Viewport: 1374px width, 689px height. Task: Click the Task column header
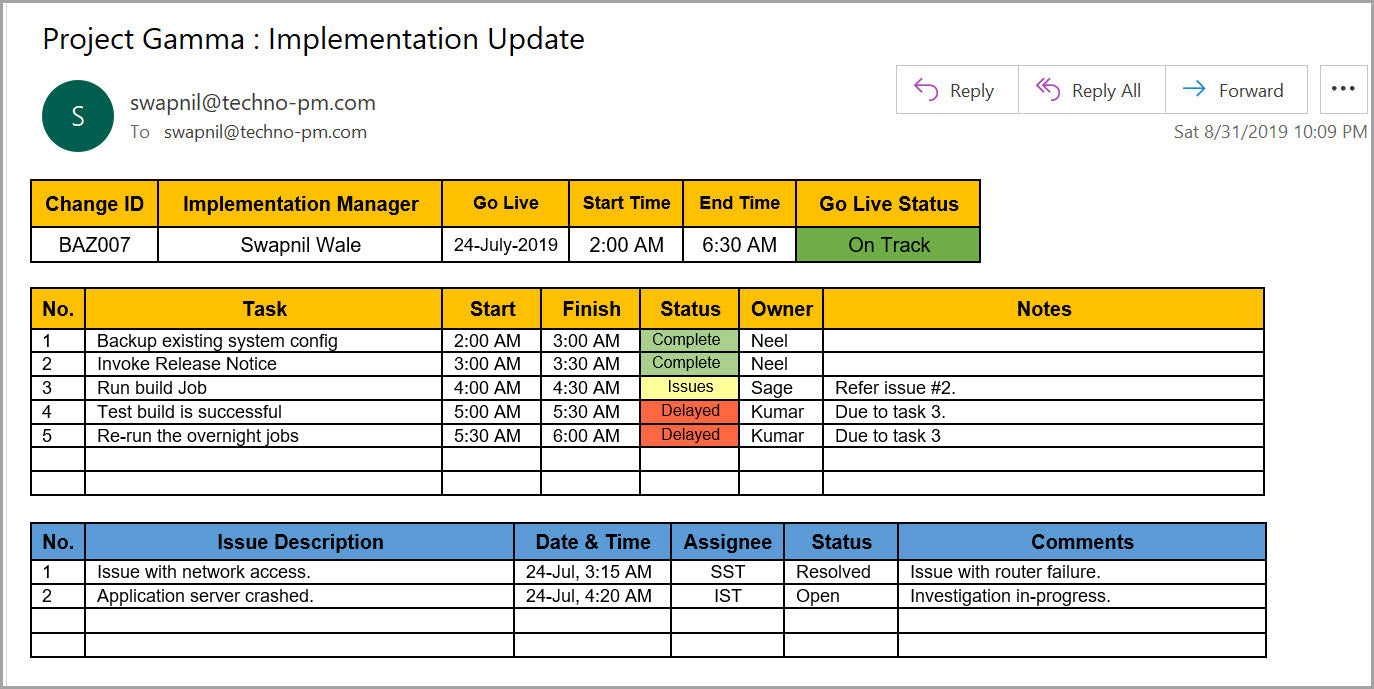pos(264,308)
